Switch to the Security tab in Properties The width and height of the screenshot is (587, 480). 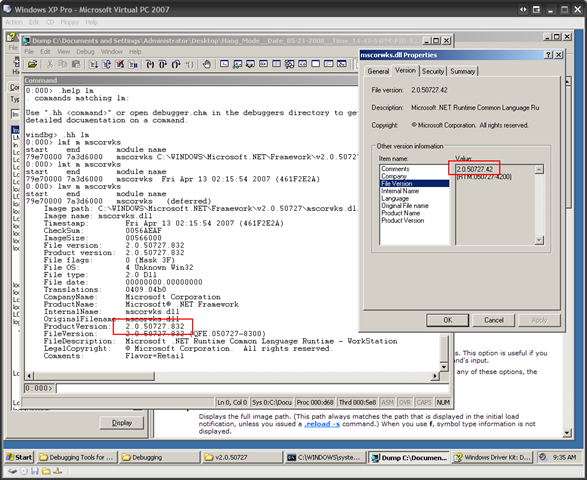433,71
